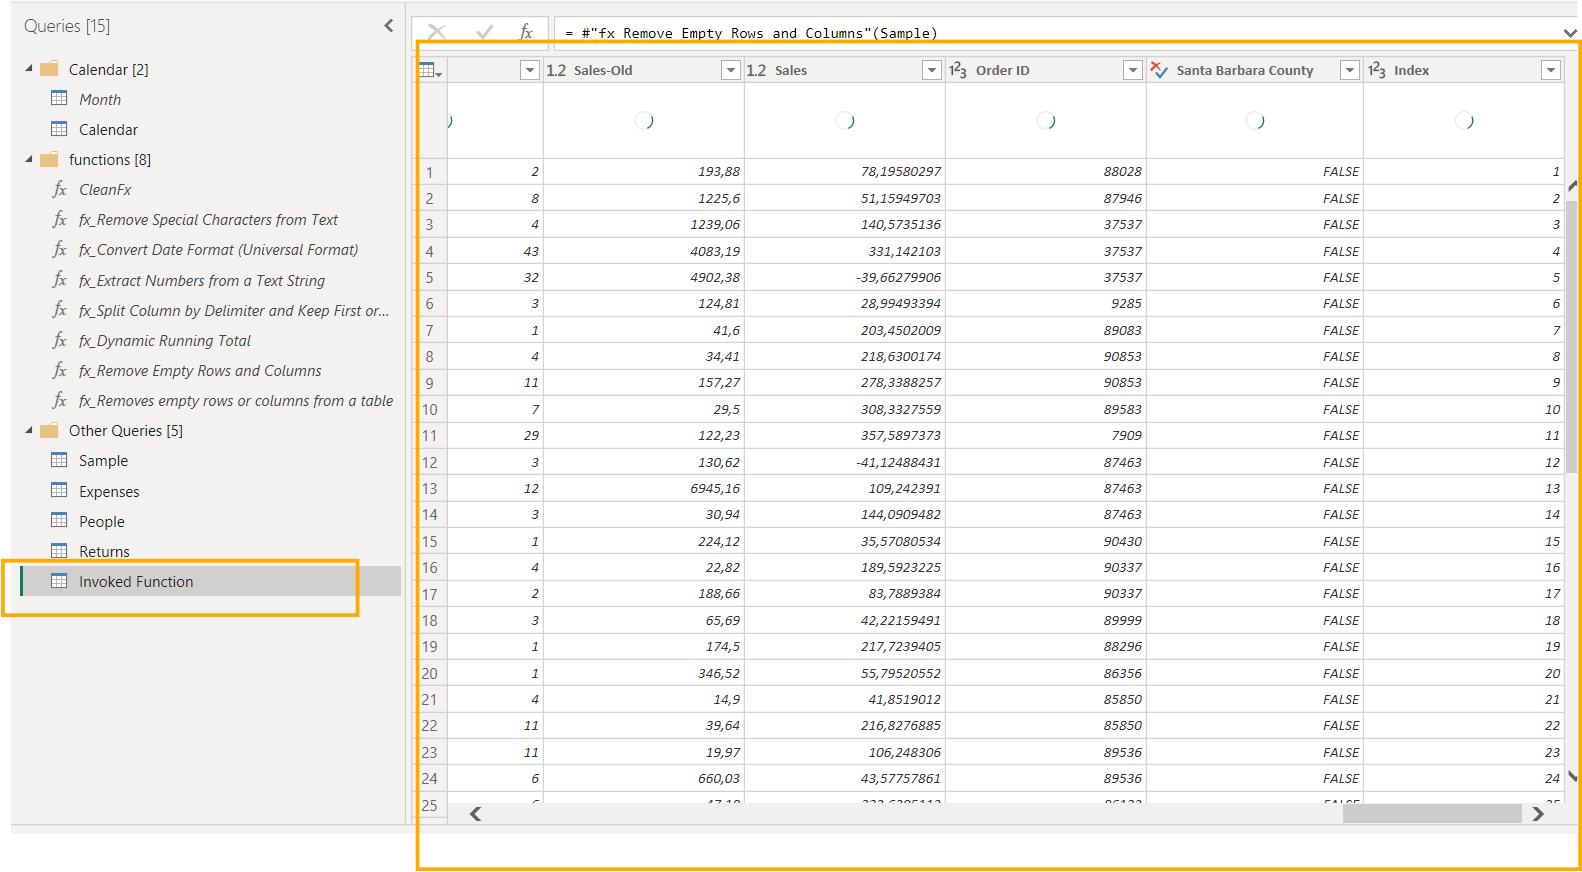Open Santa Barbara County column filter dropdown
Image resolution: width=1582 pixels, height=872 pixels.
point(1350,70)
